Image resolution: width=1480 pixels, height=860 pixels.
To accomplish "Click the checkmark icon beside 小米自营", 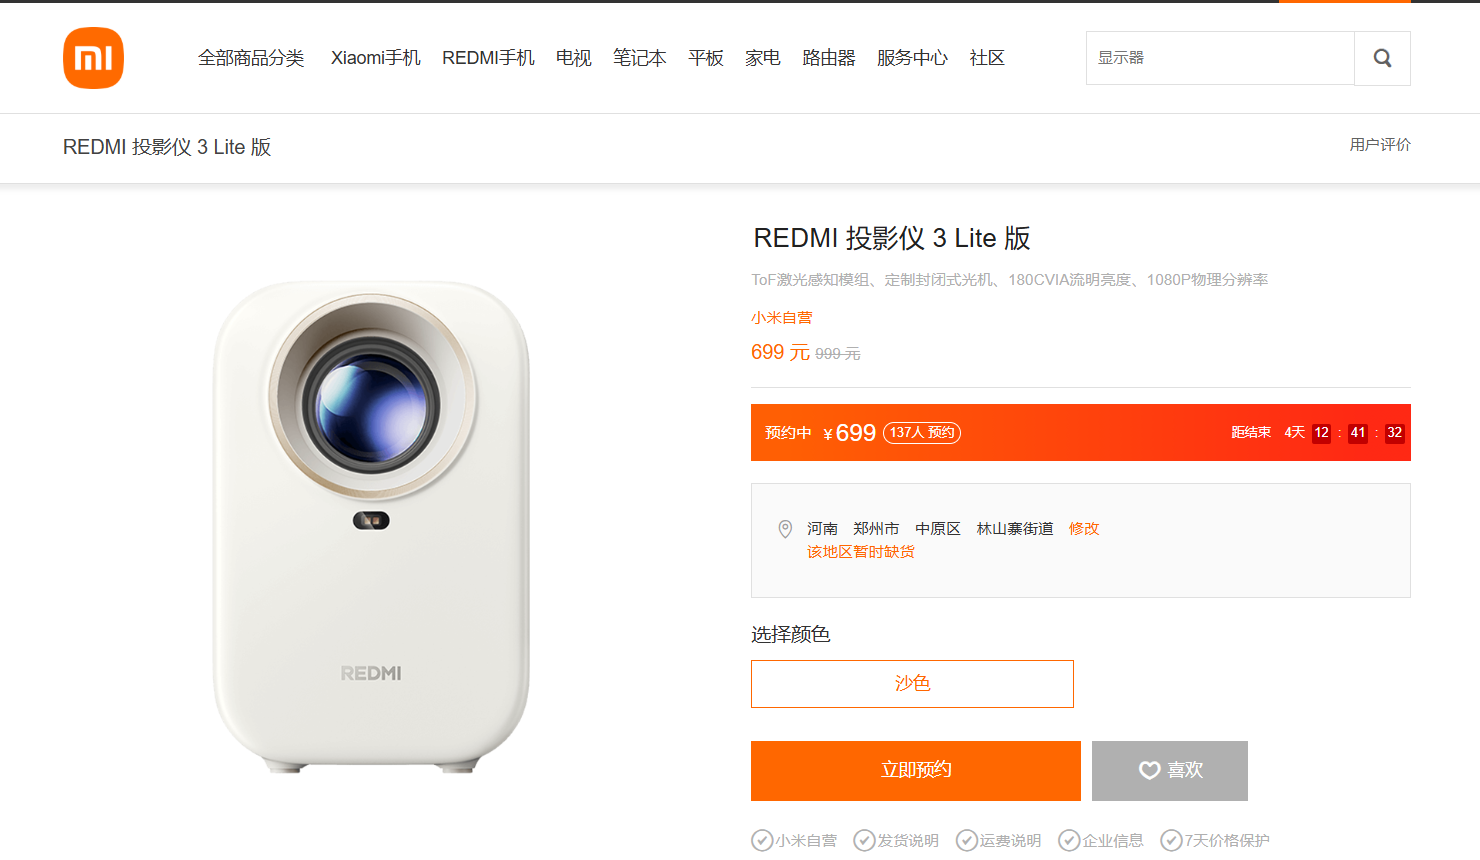I will (762, 840).
